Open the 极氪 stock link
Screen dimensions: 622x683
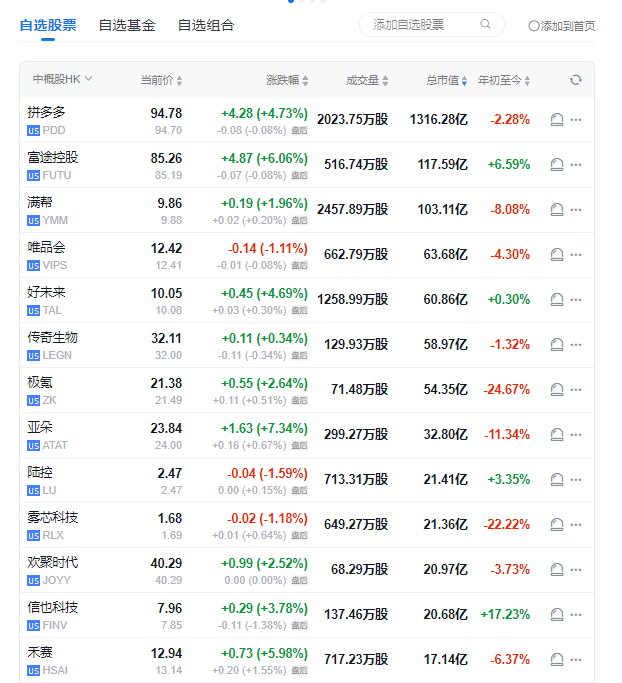tap(40, 382)
